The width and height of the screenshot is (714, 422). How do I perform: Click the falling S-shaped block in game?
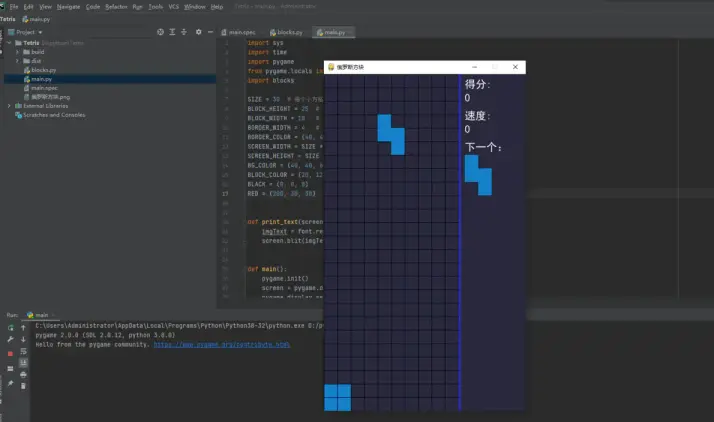pyautogui.click(x=391, y=134)
